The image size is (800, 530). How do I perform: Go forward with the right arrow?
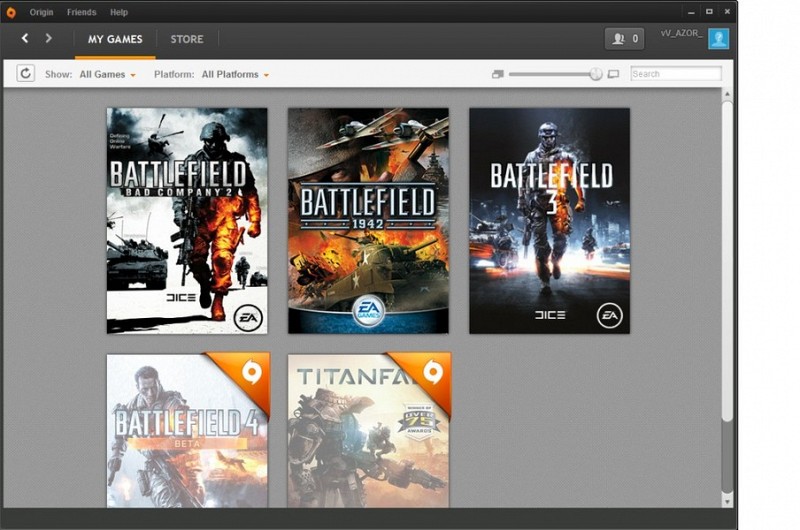click(x=48, y=38)
